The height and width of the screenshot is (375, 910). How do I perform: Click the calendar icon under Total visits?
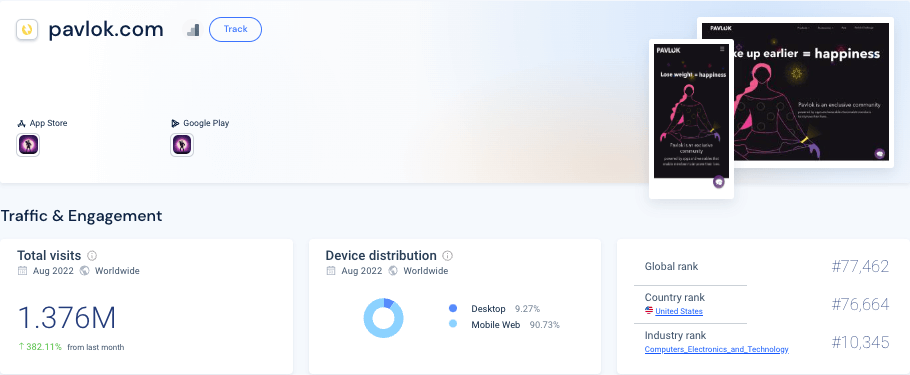[23, 271]
